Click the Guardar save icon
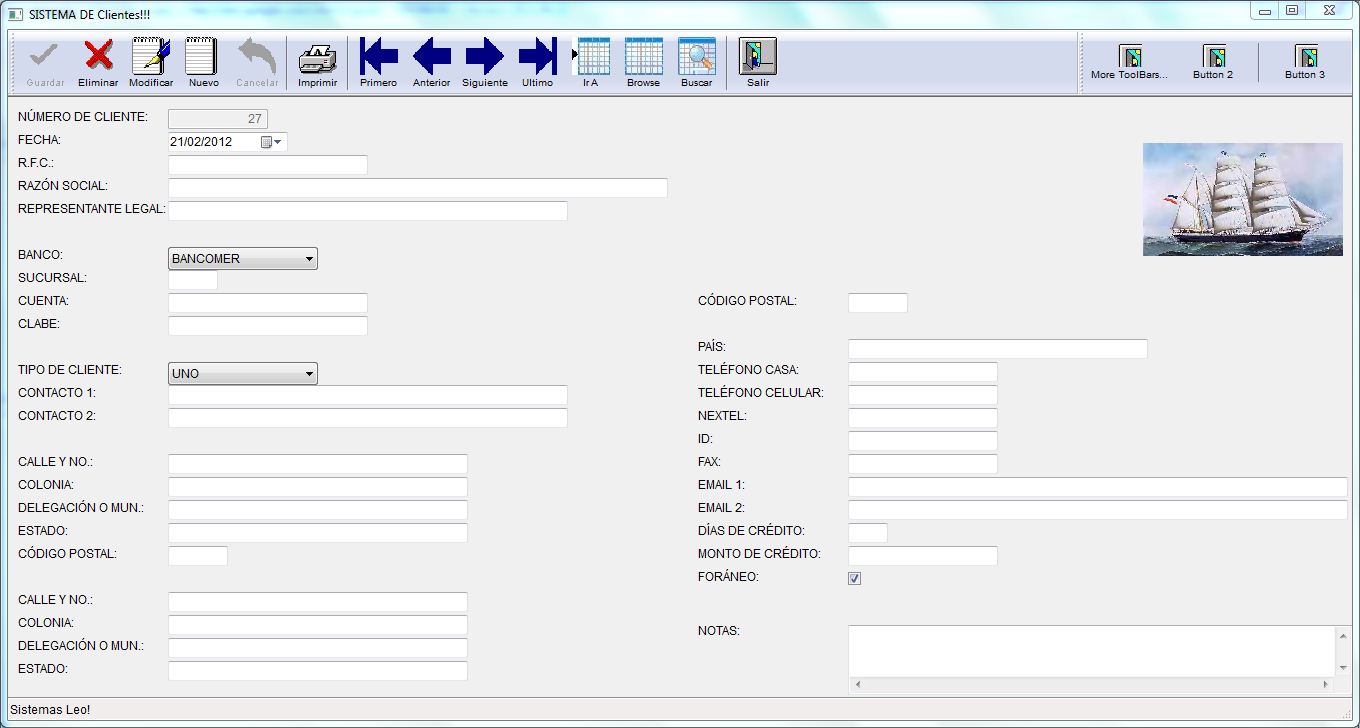 pos(42,57)
